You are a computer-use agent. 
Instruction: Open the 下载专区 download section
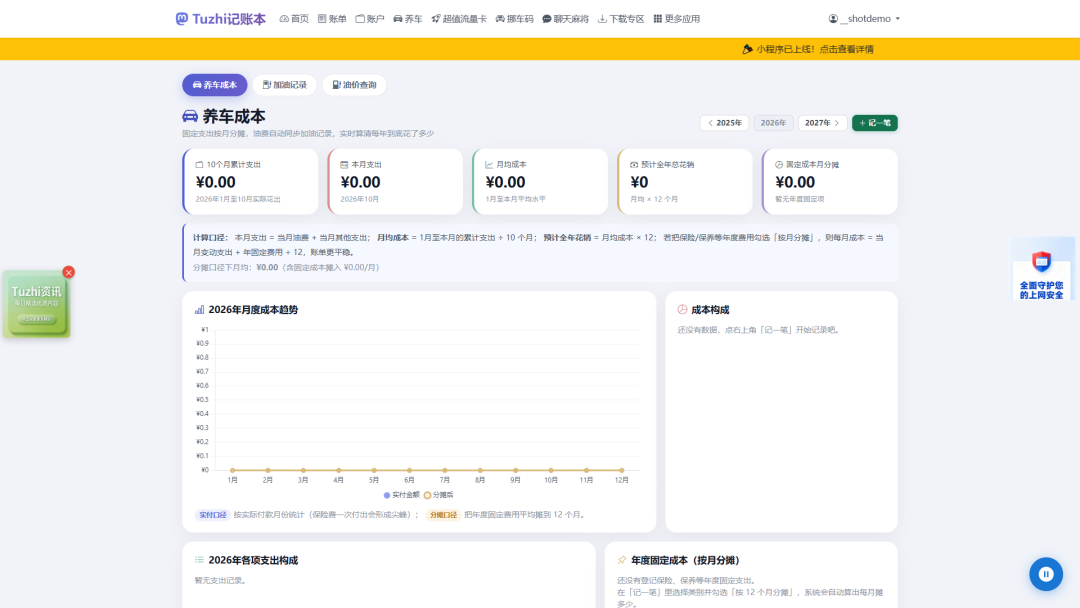click(x=621, y=19)
